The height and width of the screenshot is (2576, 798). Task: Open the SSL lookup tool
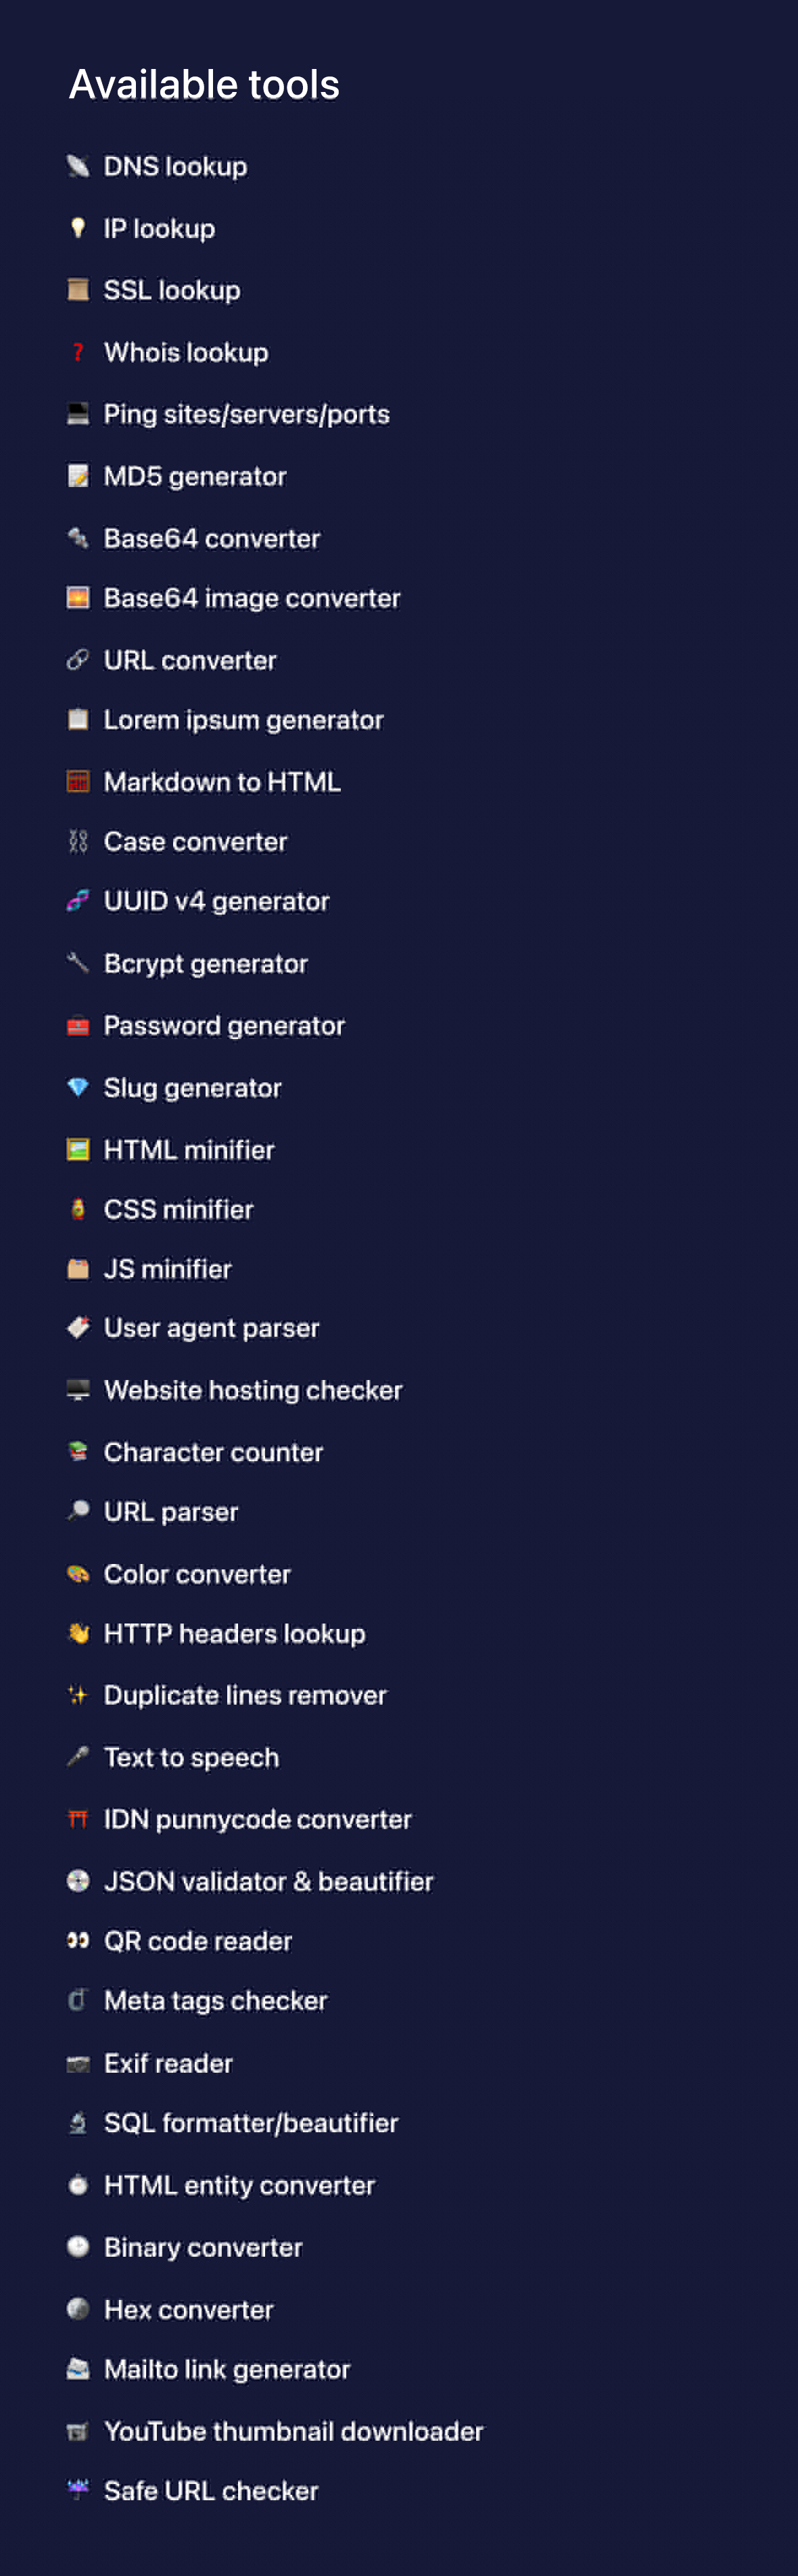click(x=172, y=290)
